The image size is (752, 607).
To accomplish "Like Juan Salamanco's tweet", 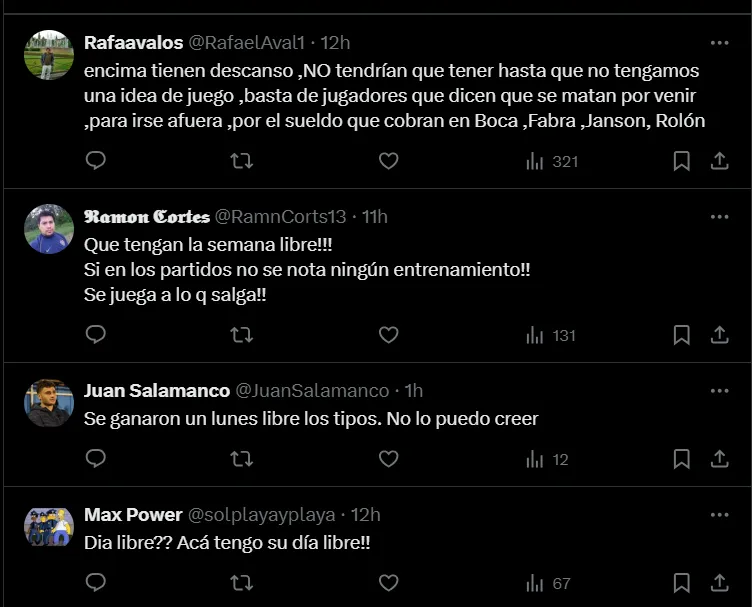I will (388, 459).
